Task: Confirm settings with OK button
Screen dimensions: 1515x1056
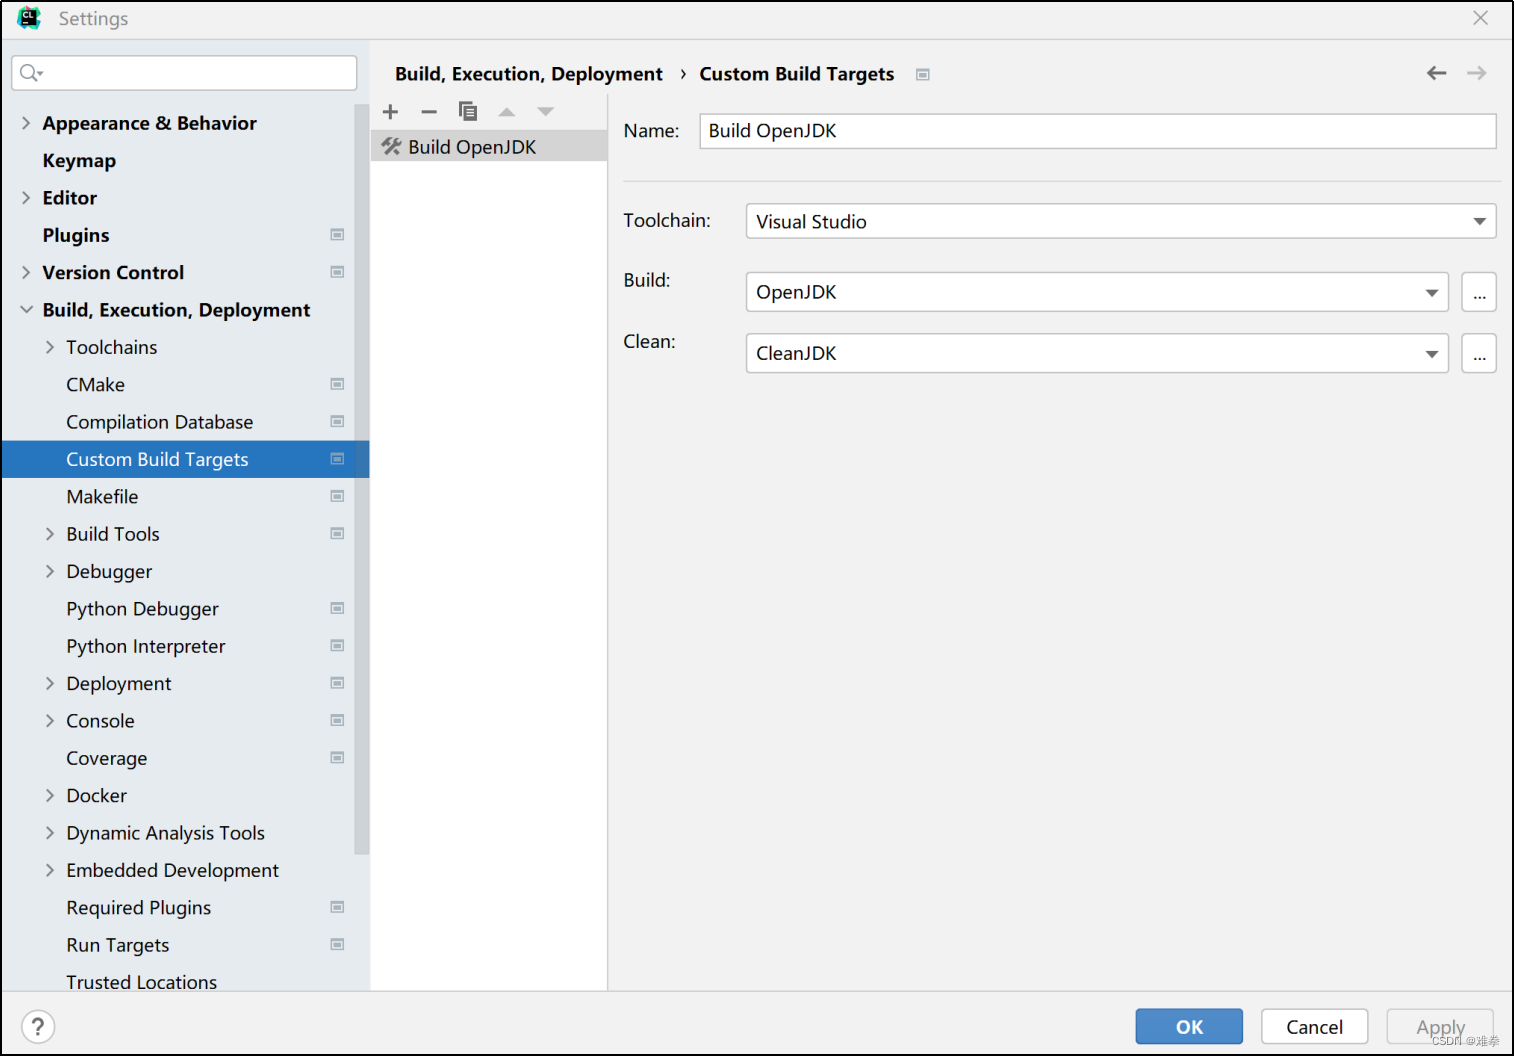Action: pos(1189,1027)
